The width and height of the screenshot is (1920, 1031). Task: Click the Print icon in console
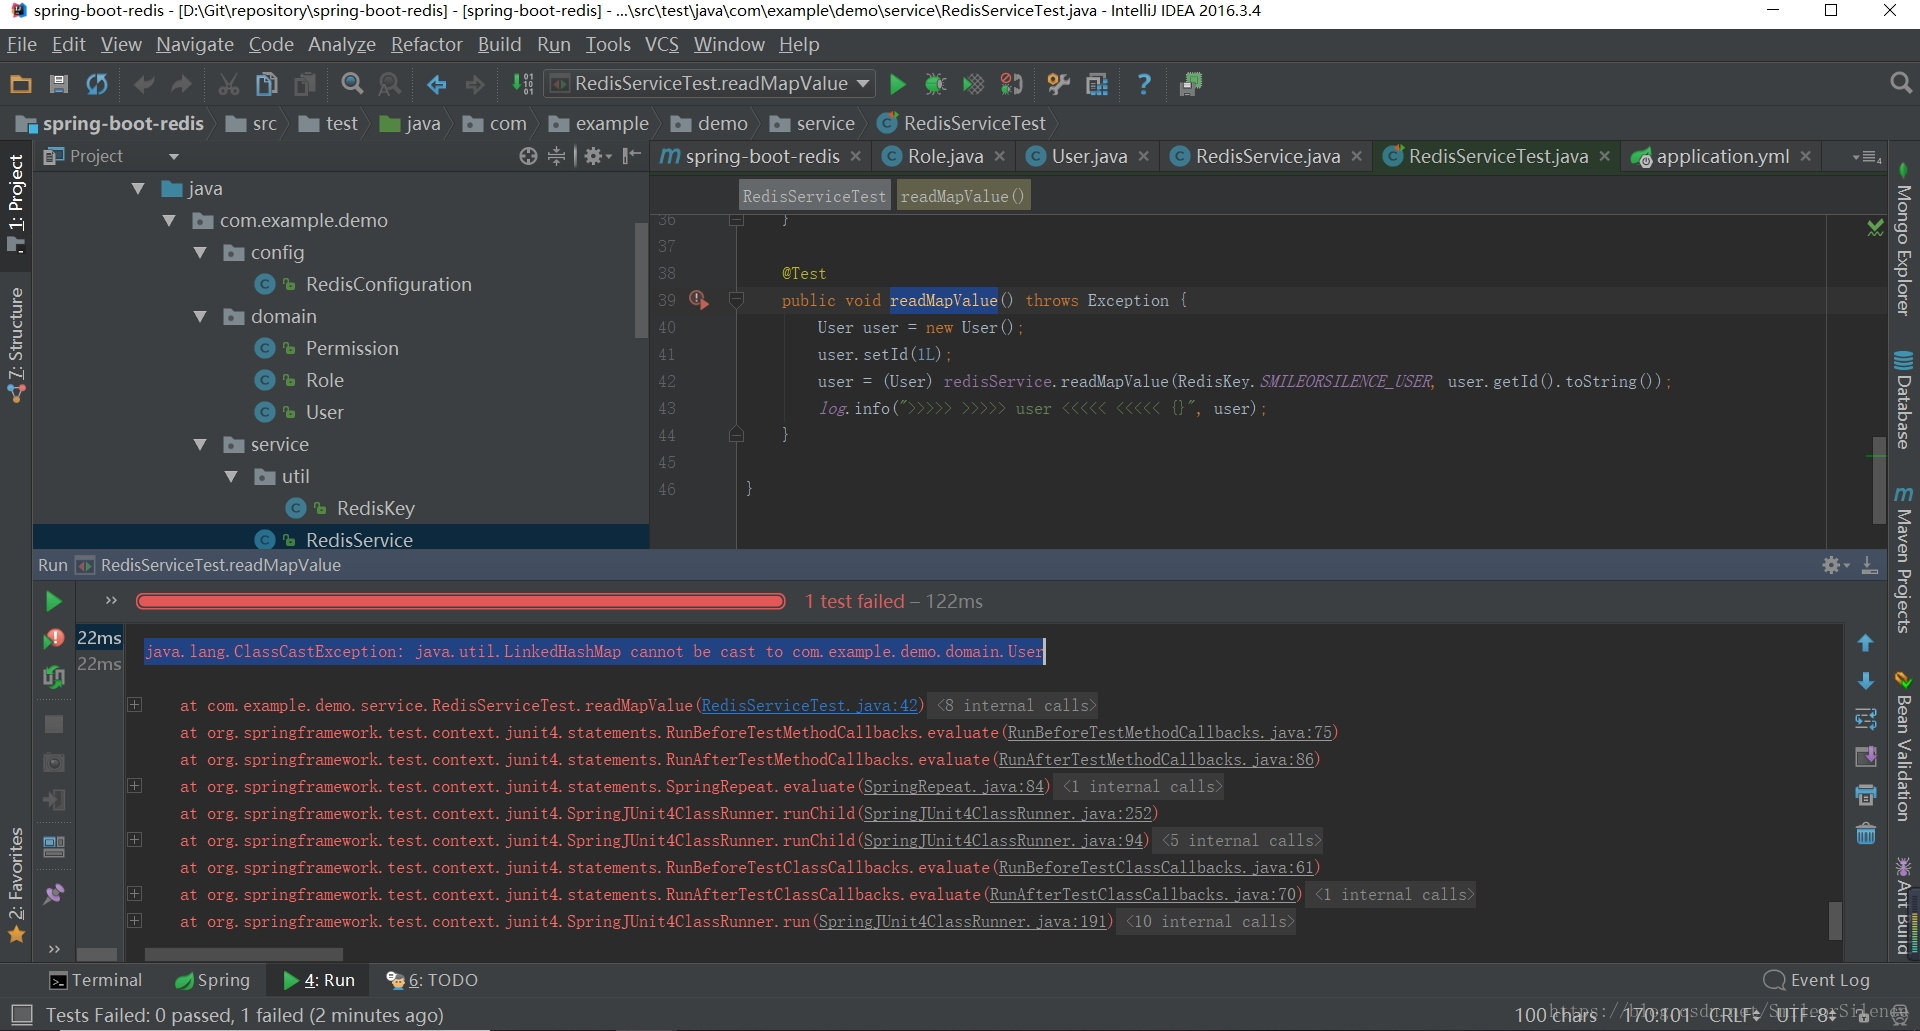coord(1865,796)
